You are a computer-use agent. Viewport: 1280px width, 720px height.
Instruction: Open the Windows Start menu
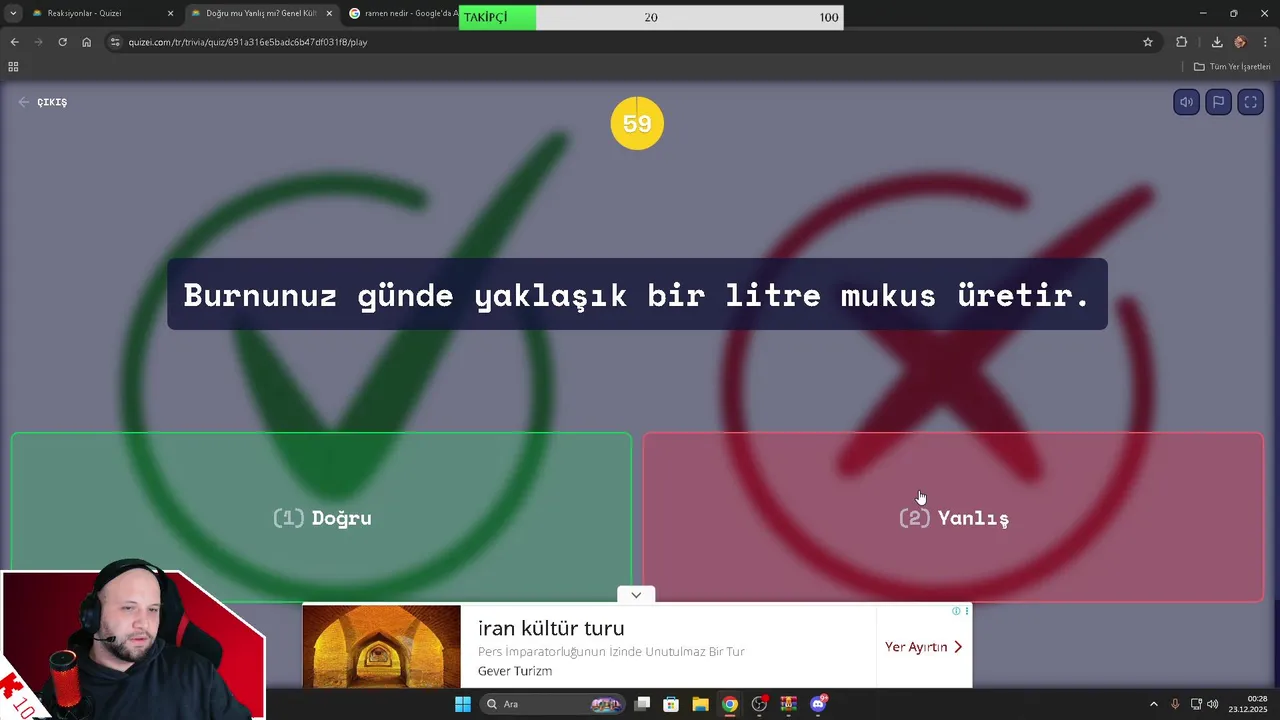463,704
